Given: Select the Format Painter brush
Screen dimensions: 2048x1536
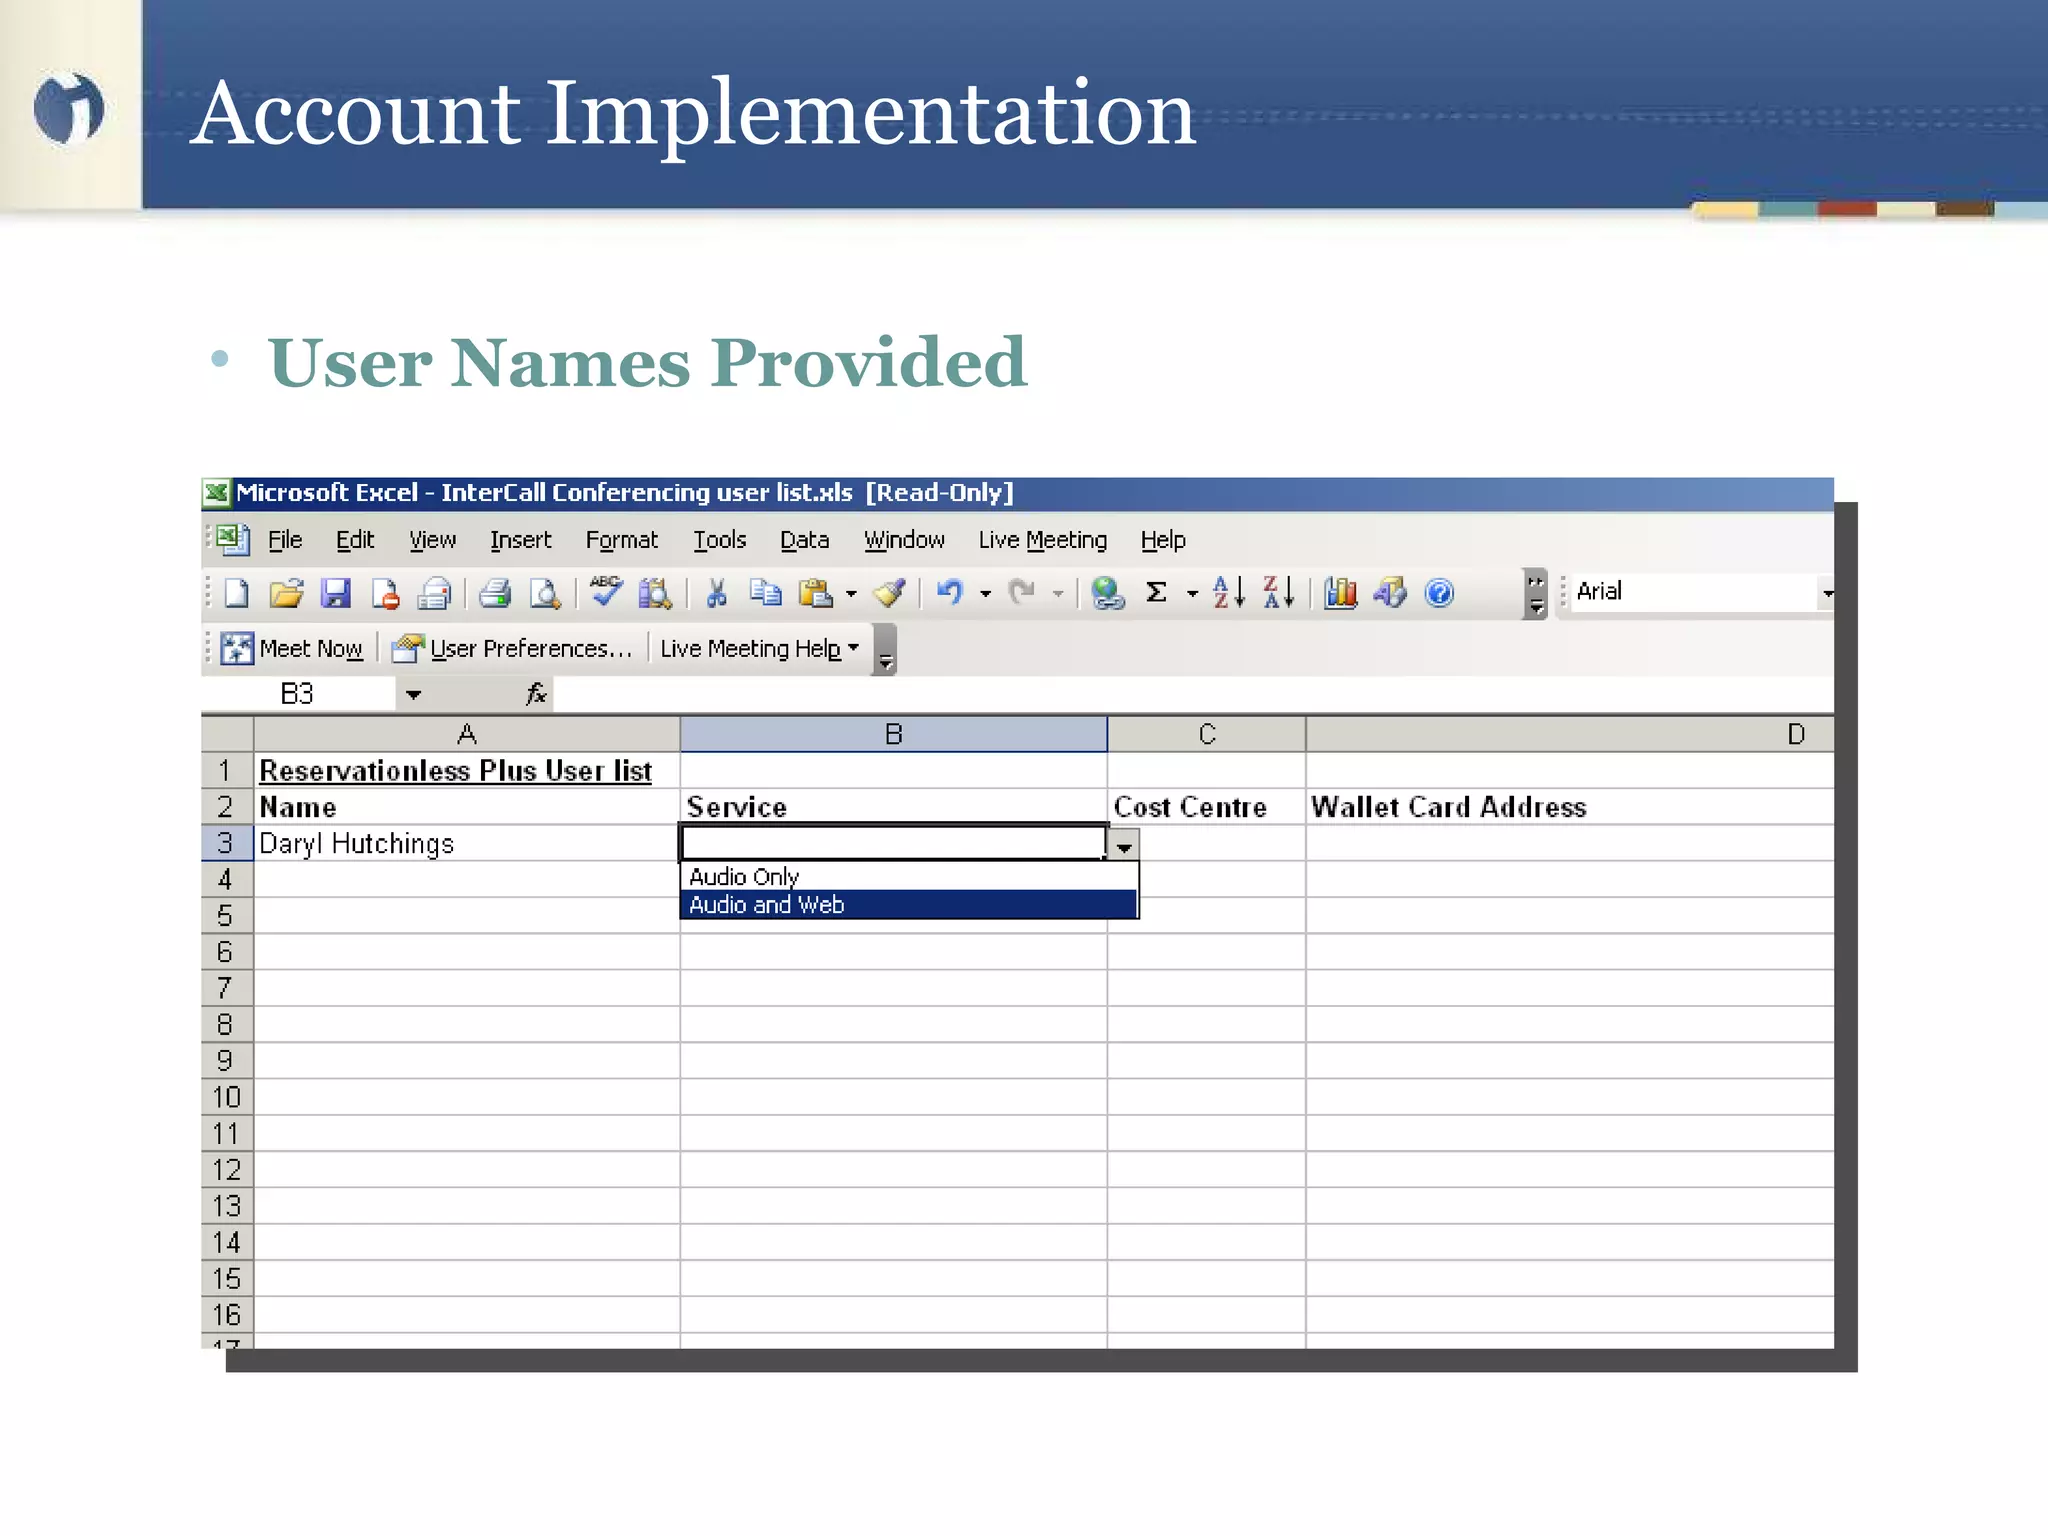Looking at the screenshot, I should tap(889, 593).
